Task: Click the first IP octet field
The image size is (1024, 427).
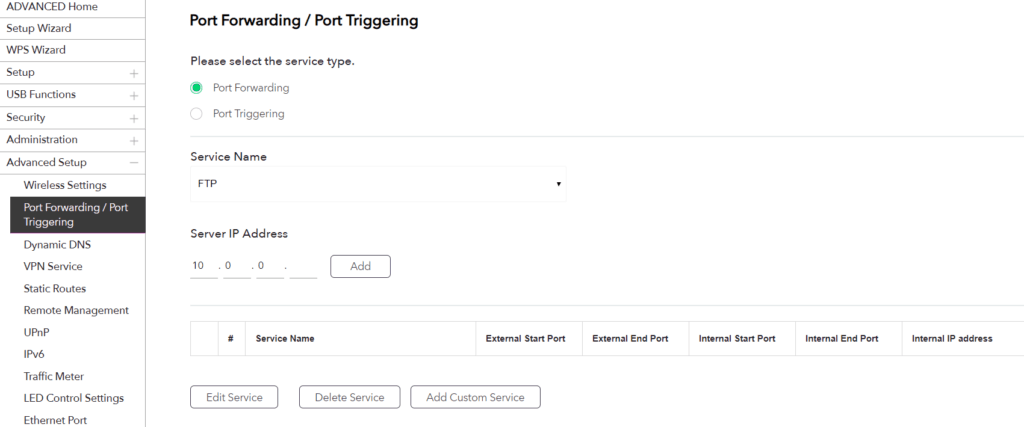Action: [203, 266]
